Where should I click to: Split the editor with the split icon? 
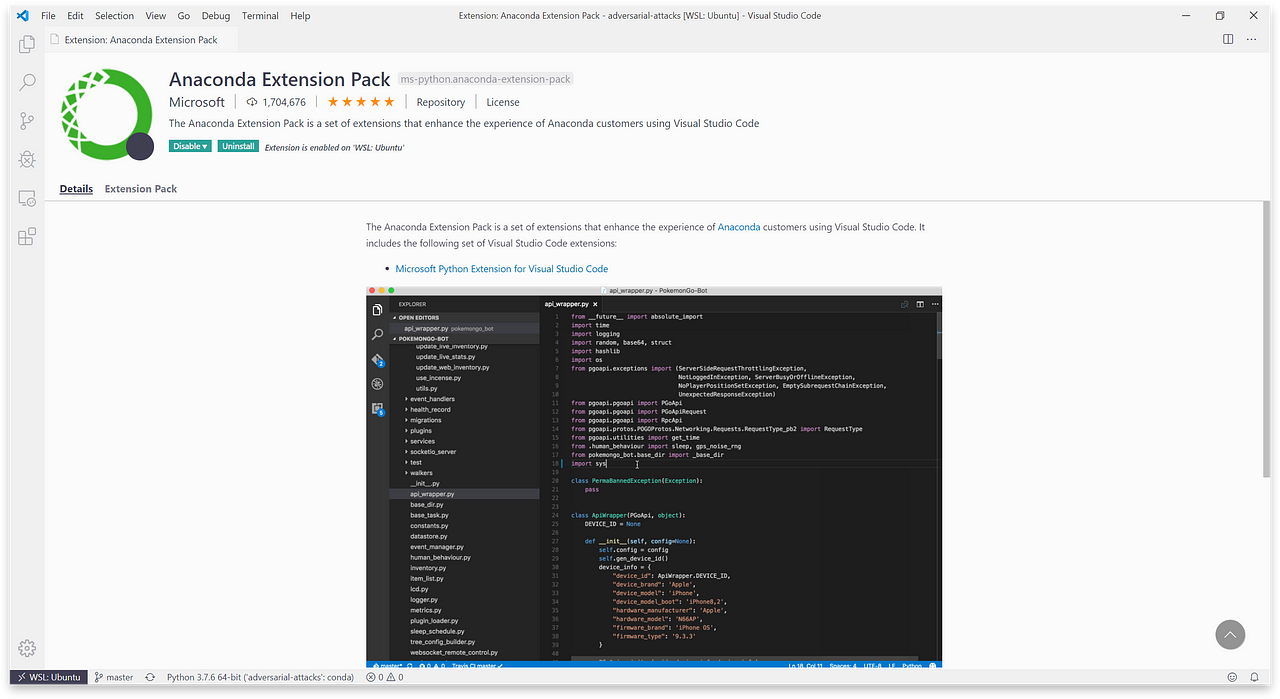click(x=1228, y=40)
